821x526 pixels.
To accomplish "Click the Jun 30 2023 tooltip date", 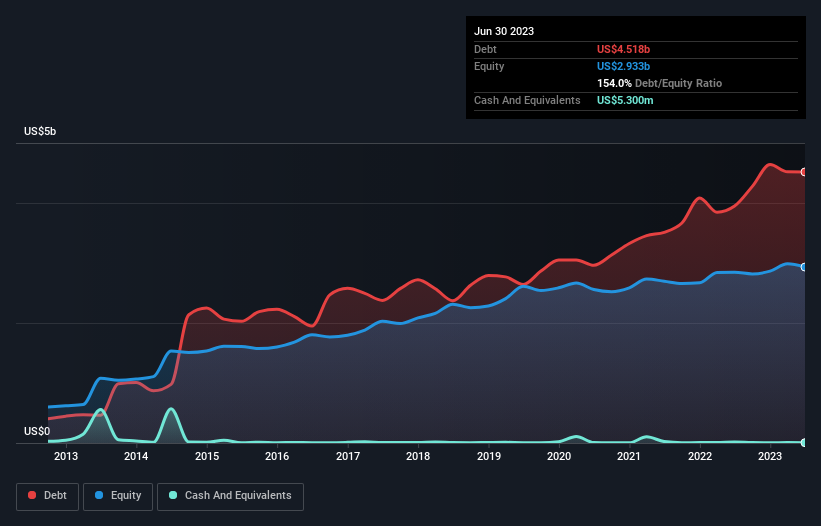I will pos(504,31).
